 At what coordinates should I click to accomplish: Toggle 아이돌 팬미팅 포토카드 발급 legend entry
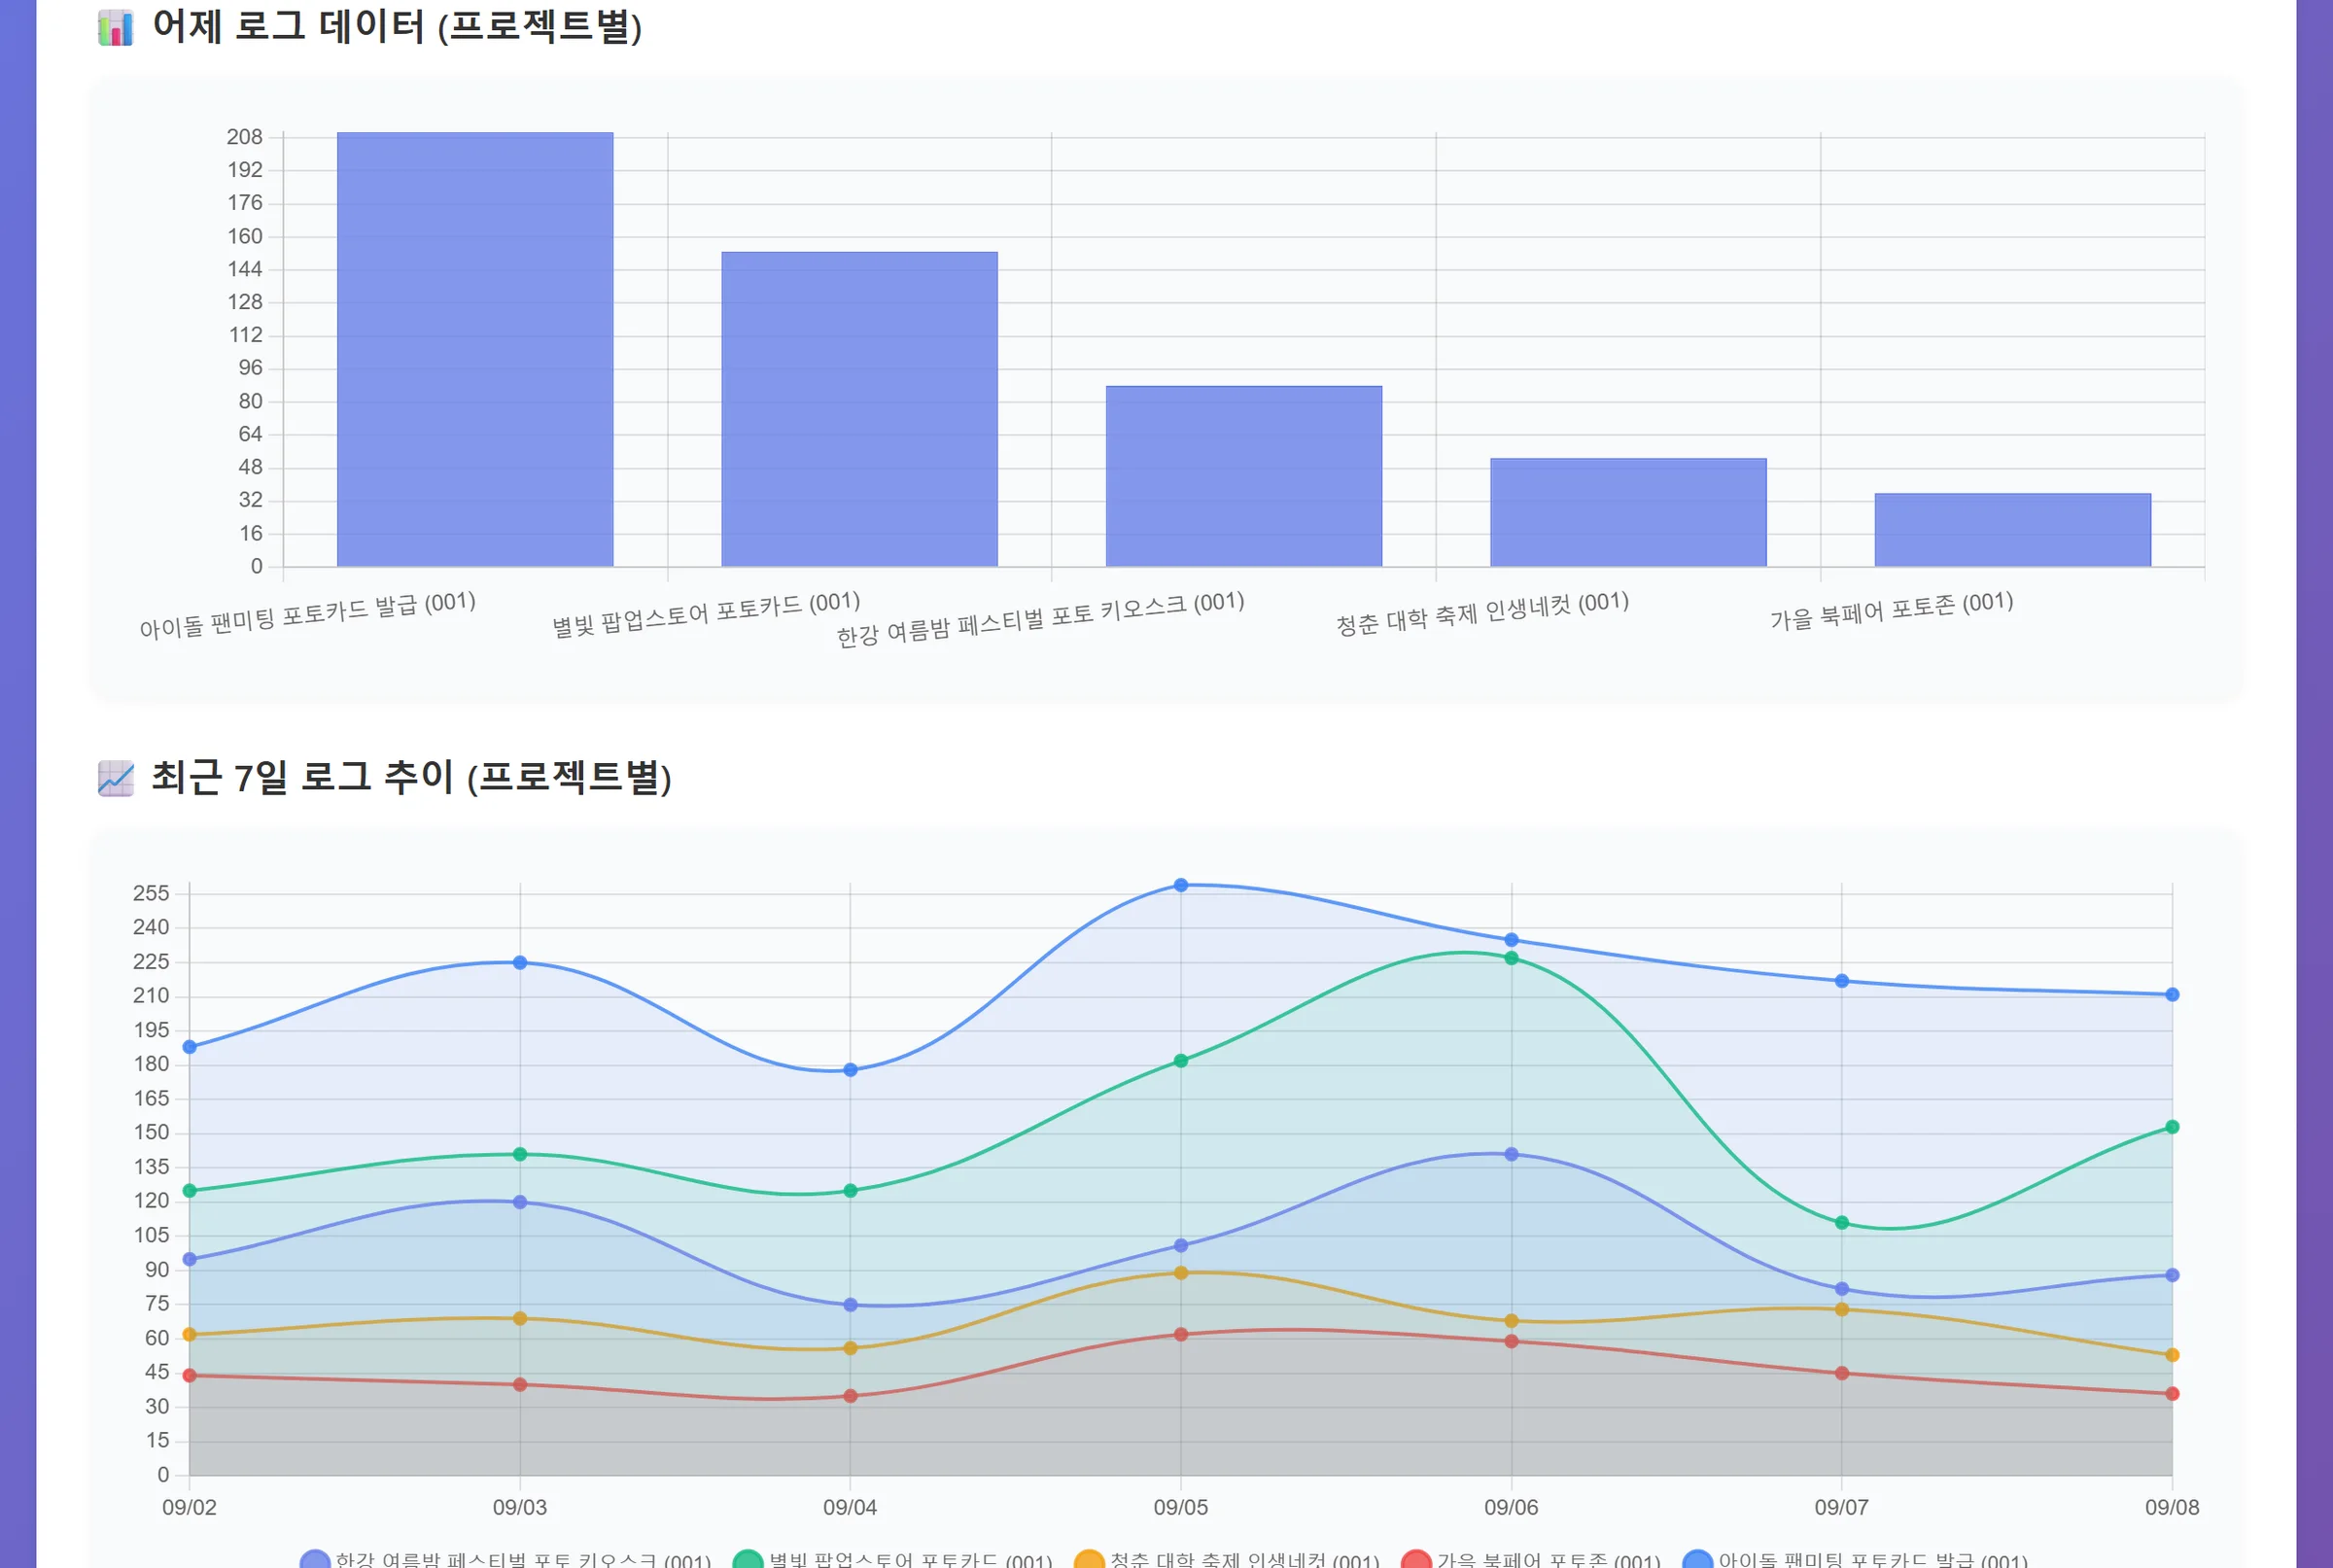1856,1559
